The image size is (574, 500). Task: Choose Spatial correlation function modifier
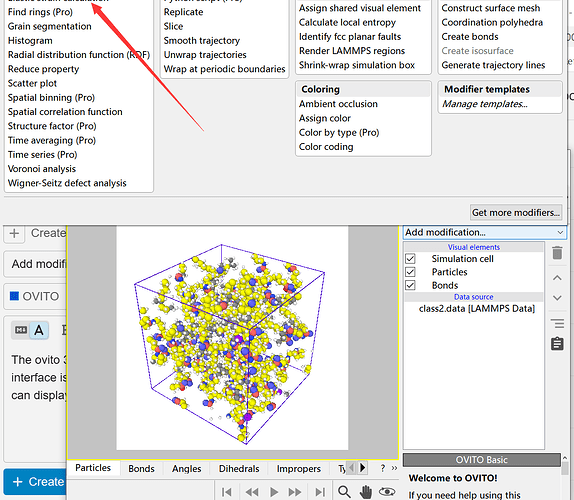(65, 112)
